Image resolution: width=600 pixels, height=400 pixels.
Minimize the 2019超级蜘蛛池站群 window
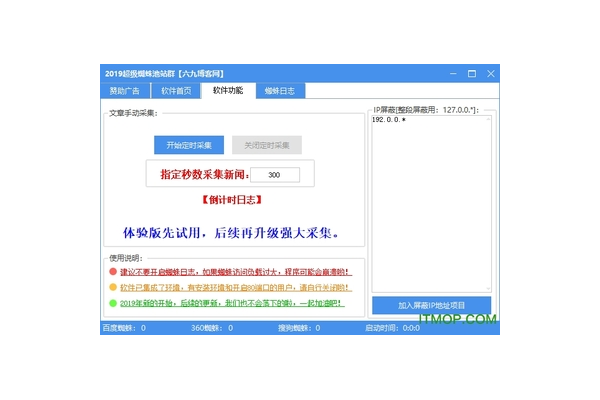click(451, 73)
